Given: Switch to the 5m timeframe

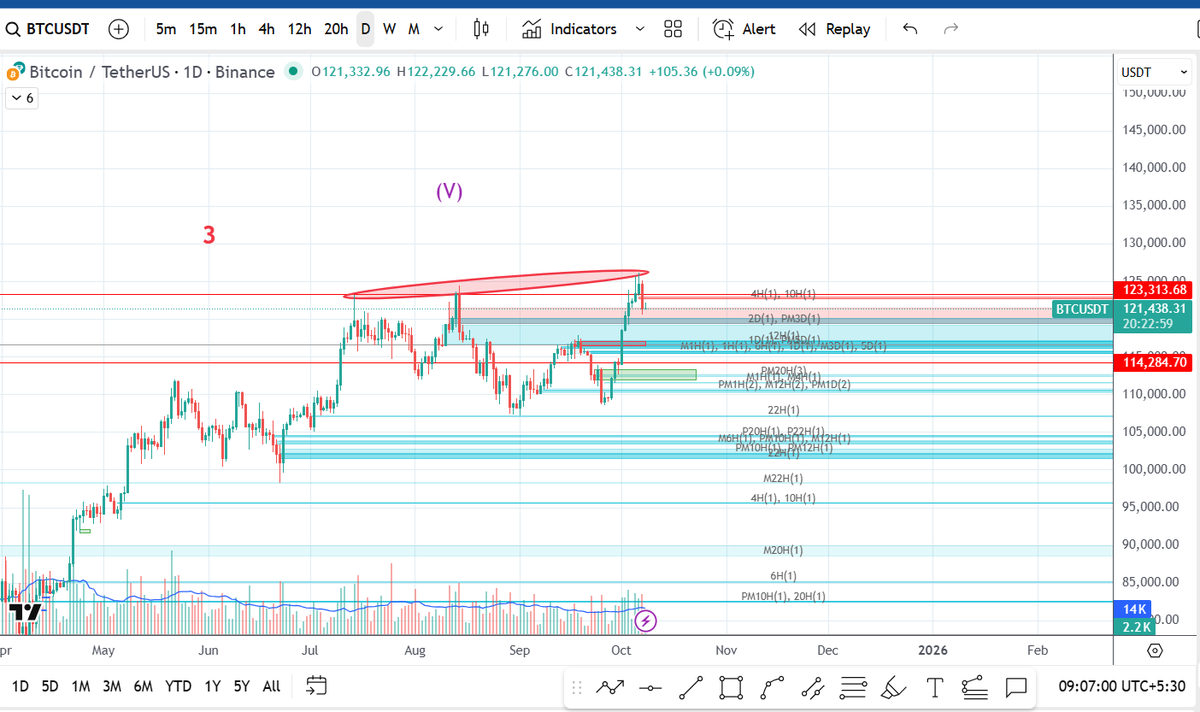Looking at the screenshot, I should pyautogui.click(x=166, y=29).
